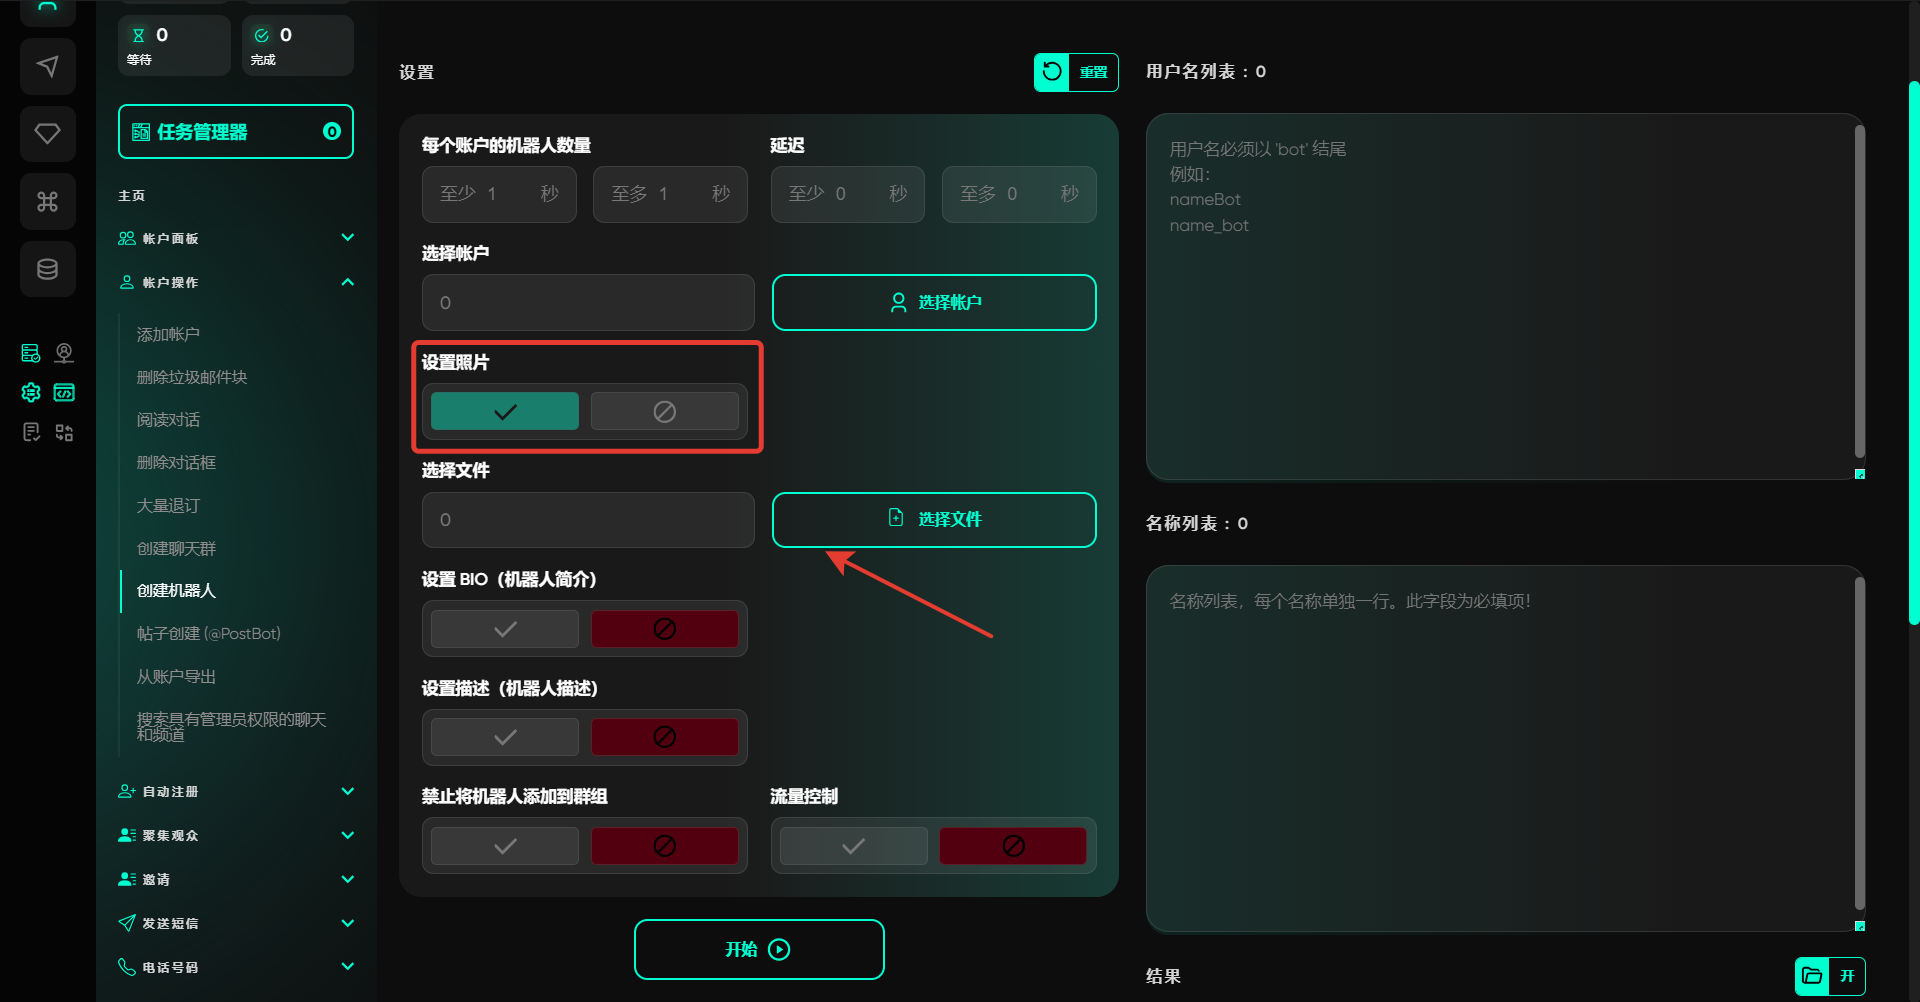Click the reset (重置) refresh icon
The width and height of the screenshot is (1920, 1002).
coord(1052,72)
